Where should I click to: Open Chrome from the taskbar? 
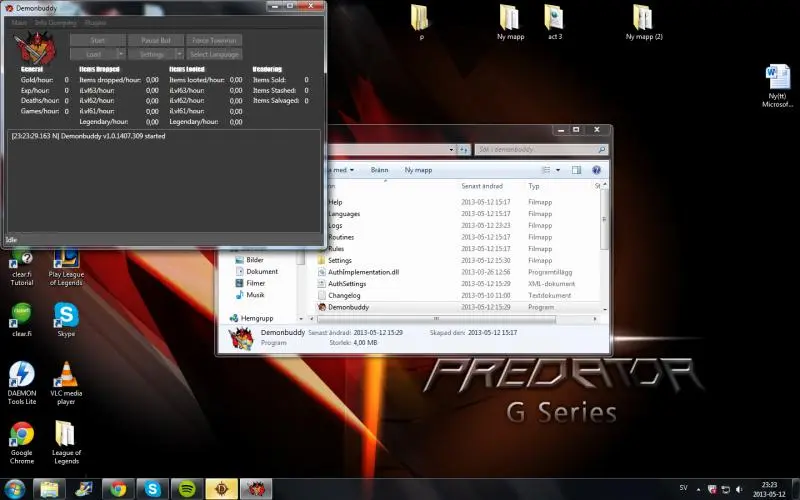click(118, 489)
